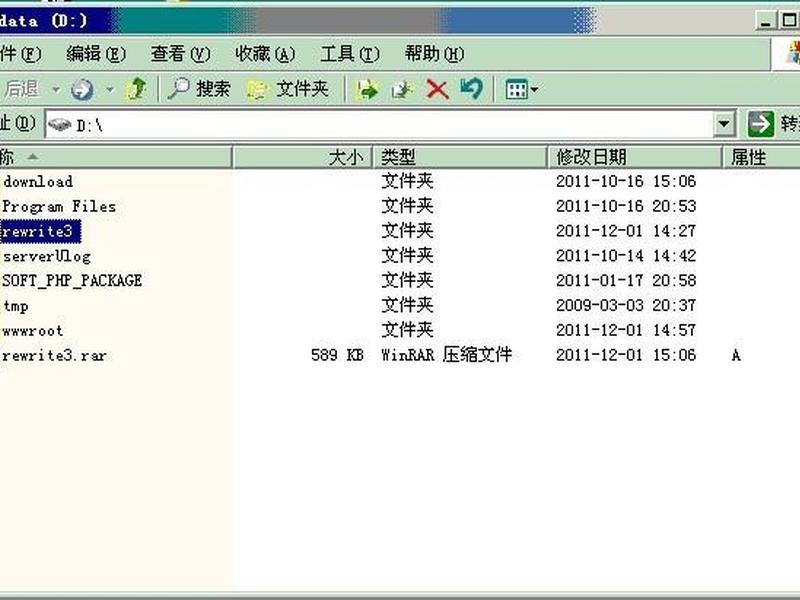The width and height of the screenshot is (800, 600).
Task: Sort by Type (类型) column header
Action: 460,157
